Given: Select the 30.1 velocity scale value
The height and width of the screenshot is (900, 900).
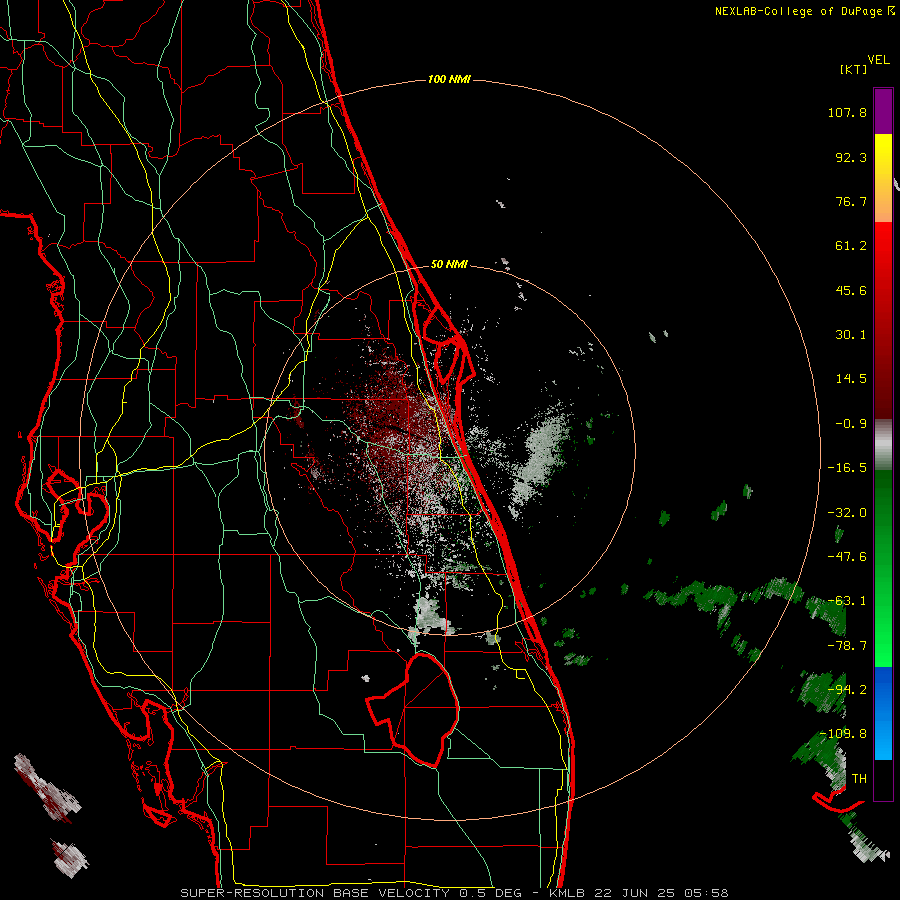Looking at the screenshot, I should click(851, 335).
